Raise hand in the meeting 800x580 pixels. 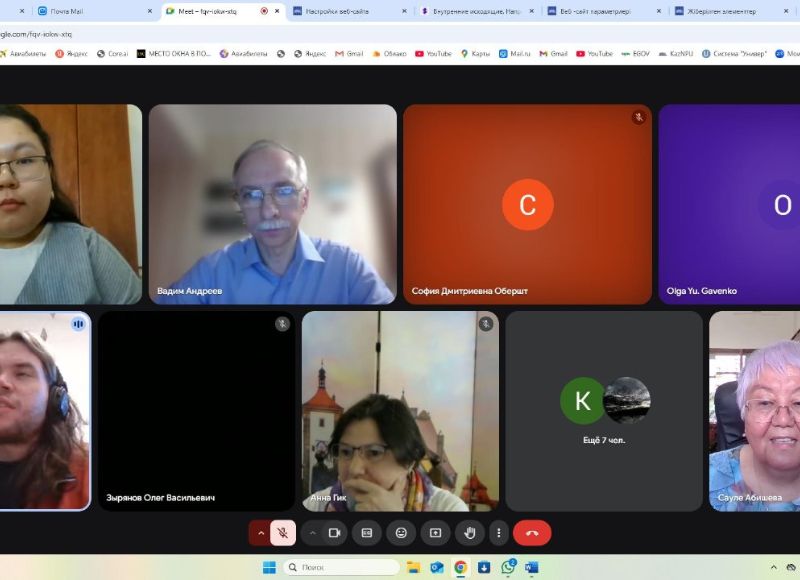[469, 533]
